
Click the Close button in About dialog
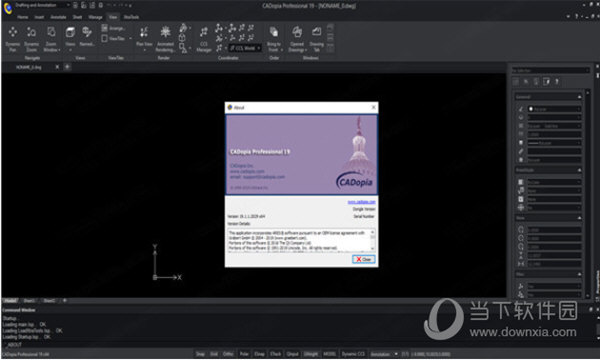[364, 259]
